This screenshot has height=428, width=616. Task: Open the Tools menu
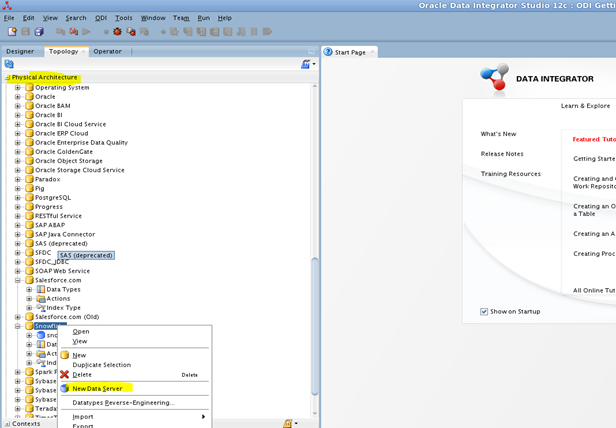[124, 18]
